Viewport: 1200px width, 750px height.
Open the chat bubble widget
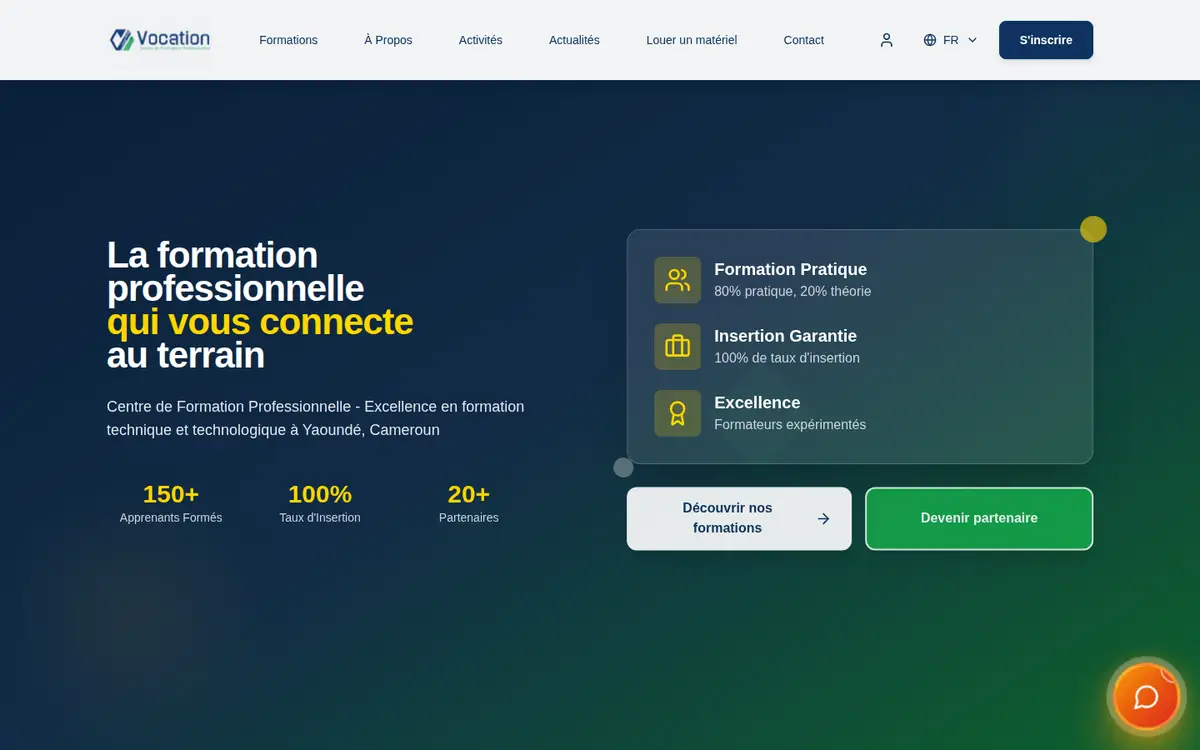tap(1146, 697)
